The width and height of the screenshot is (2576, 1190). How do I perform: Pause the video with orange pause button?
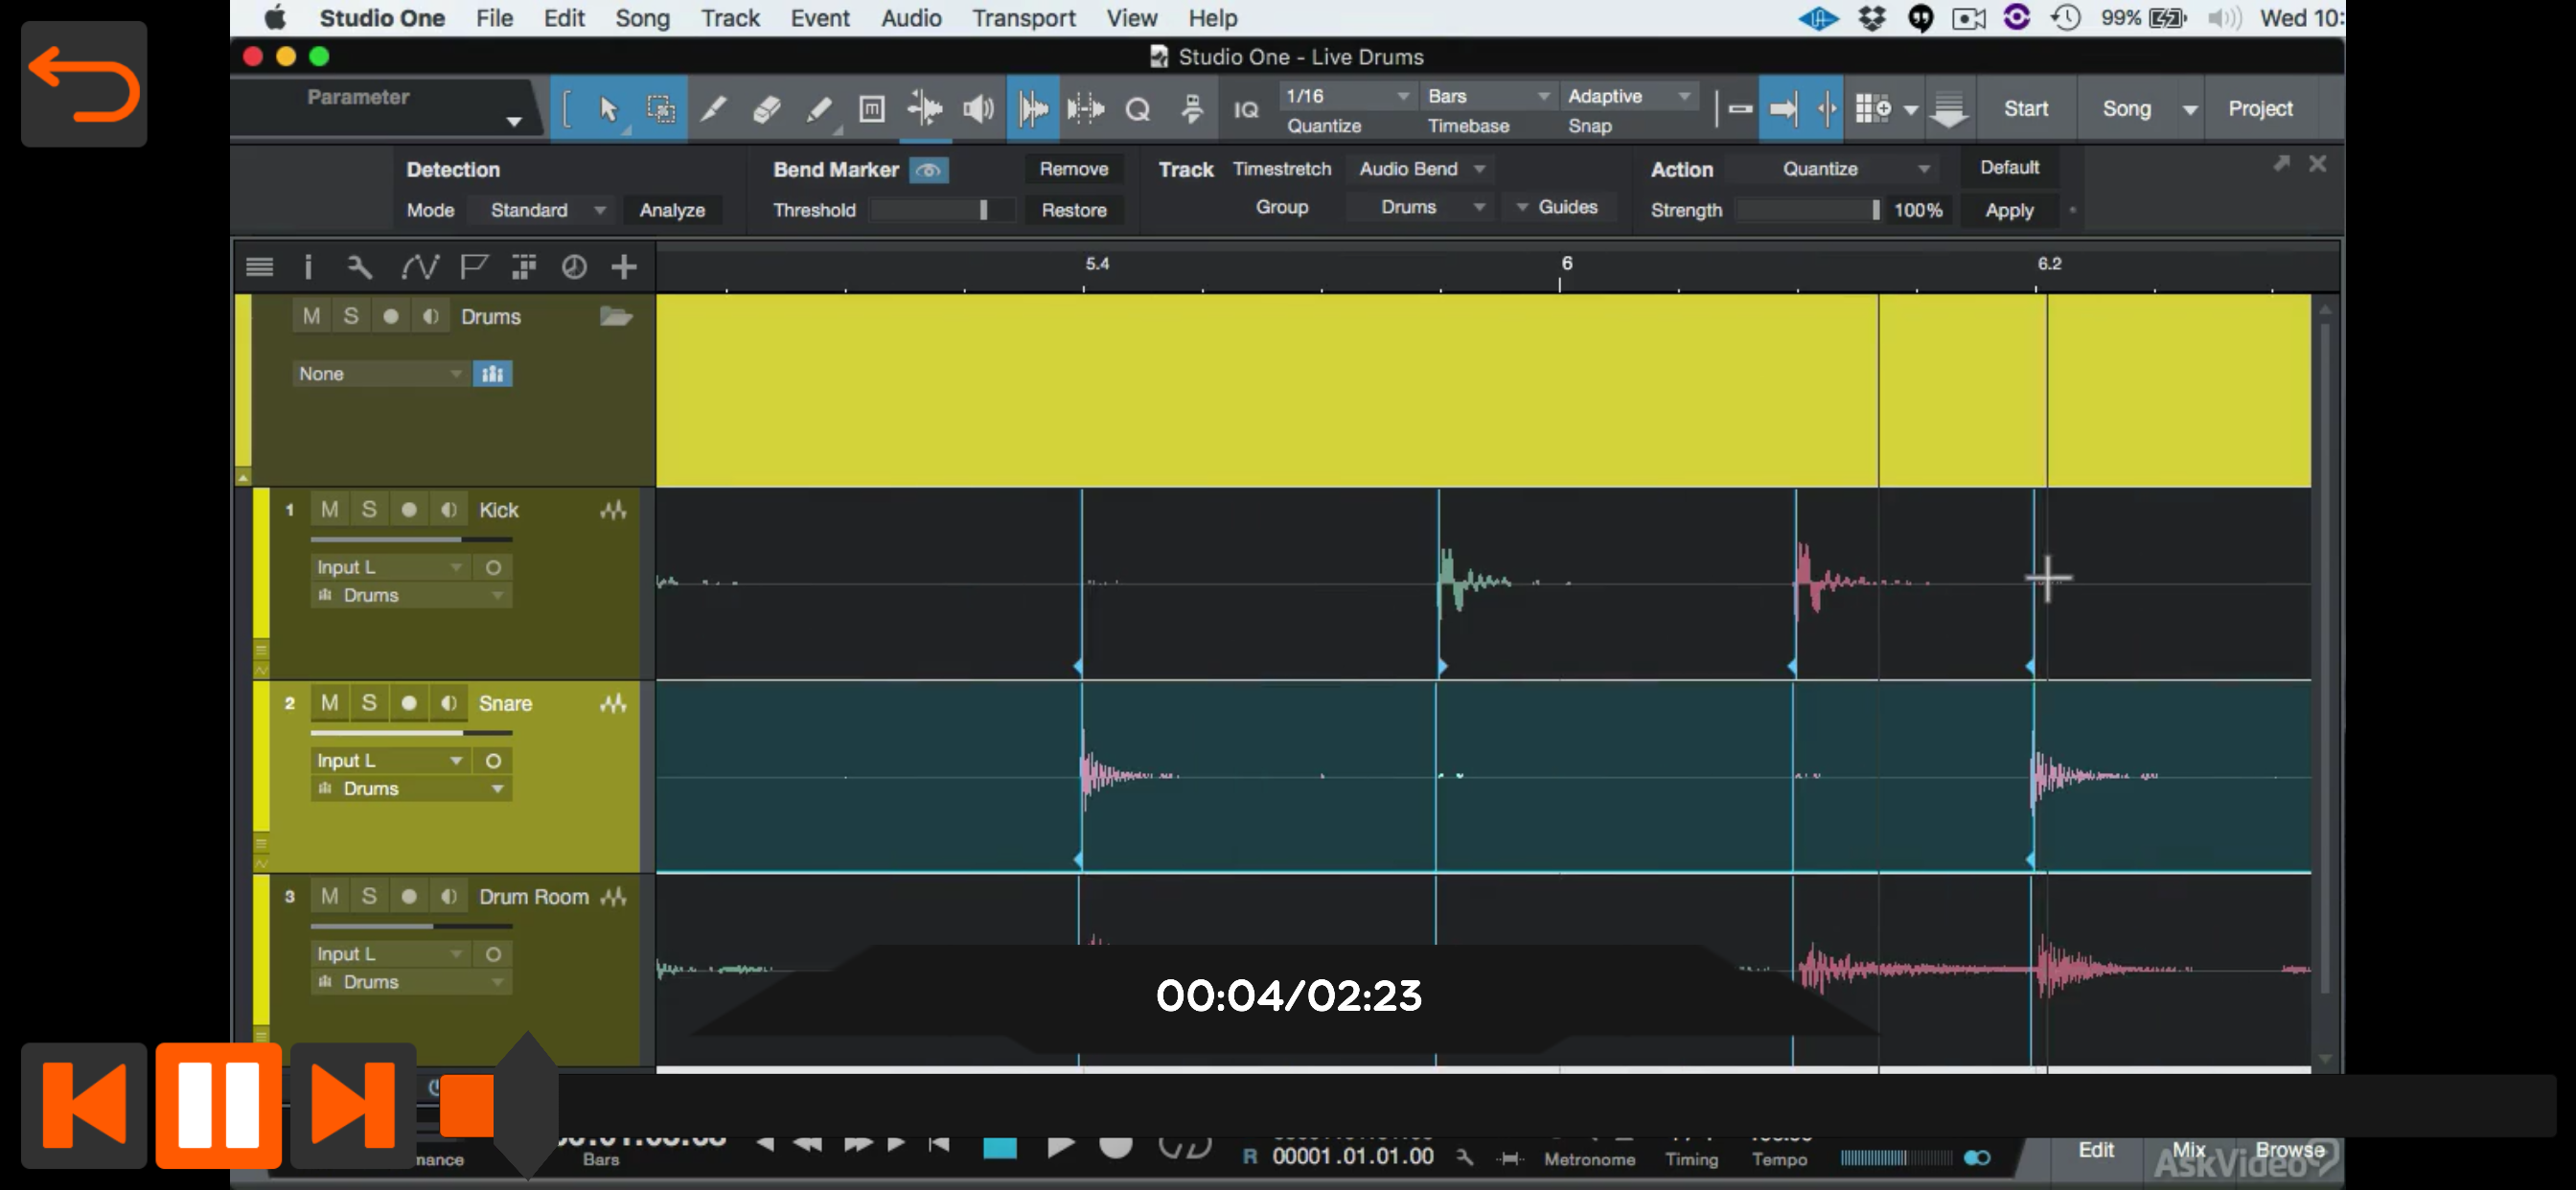218,1105
